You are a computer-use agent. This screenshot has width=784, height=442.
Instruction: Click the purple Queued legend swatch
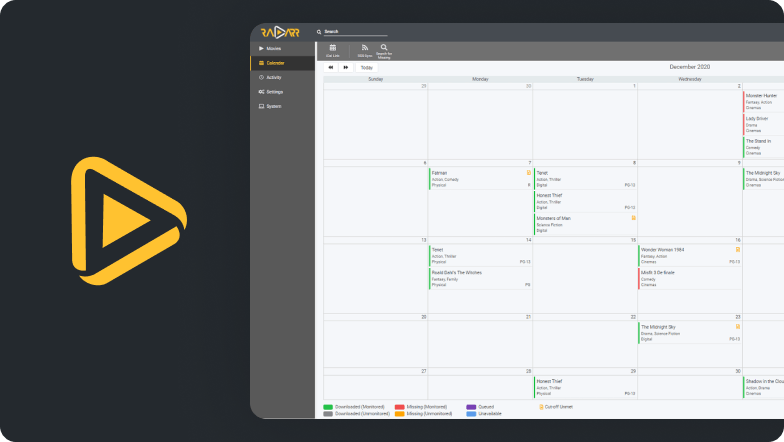point(471,407)
